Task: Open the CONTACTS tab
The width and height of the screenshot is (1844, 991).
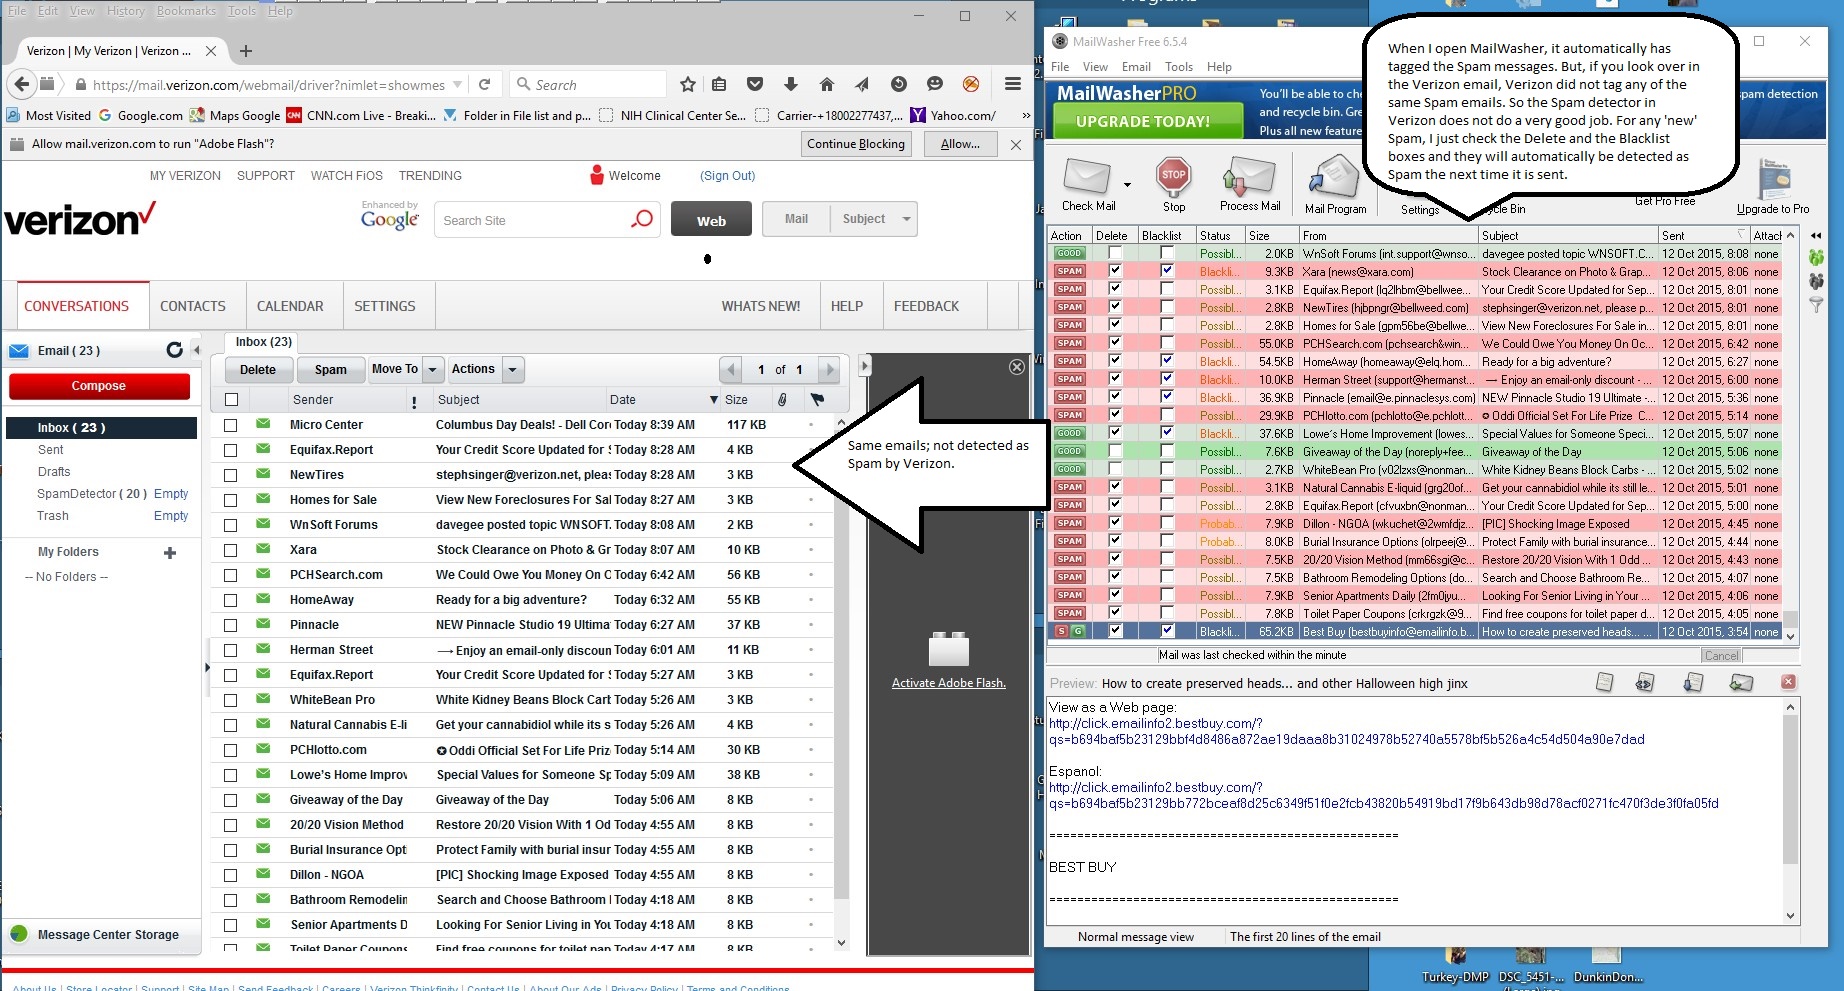Action: click(x=193, y=306)
